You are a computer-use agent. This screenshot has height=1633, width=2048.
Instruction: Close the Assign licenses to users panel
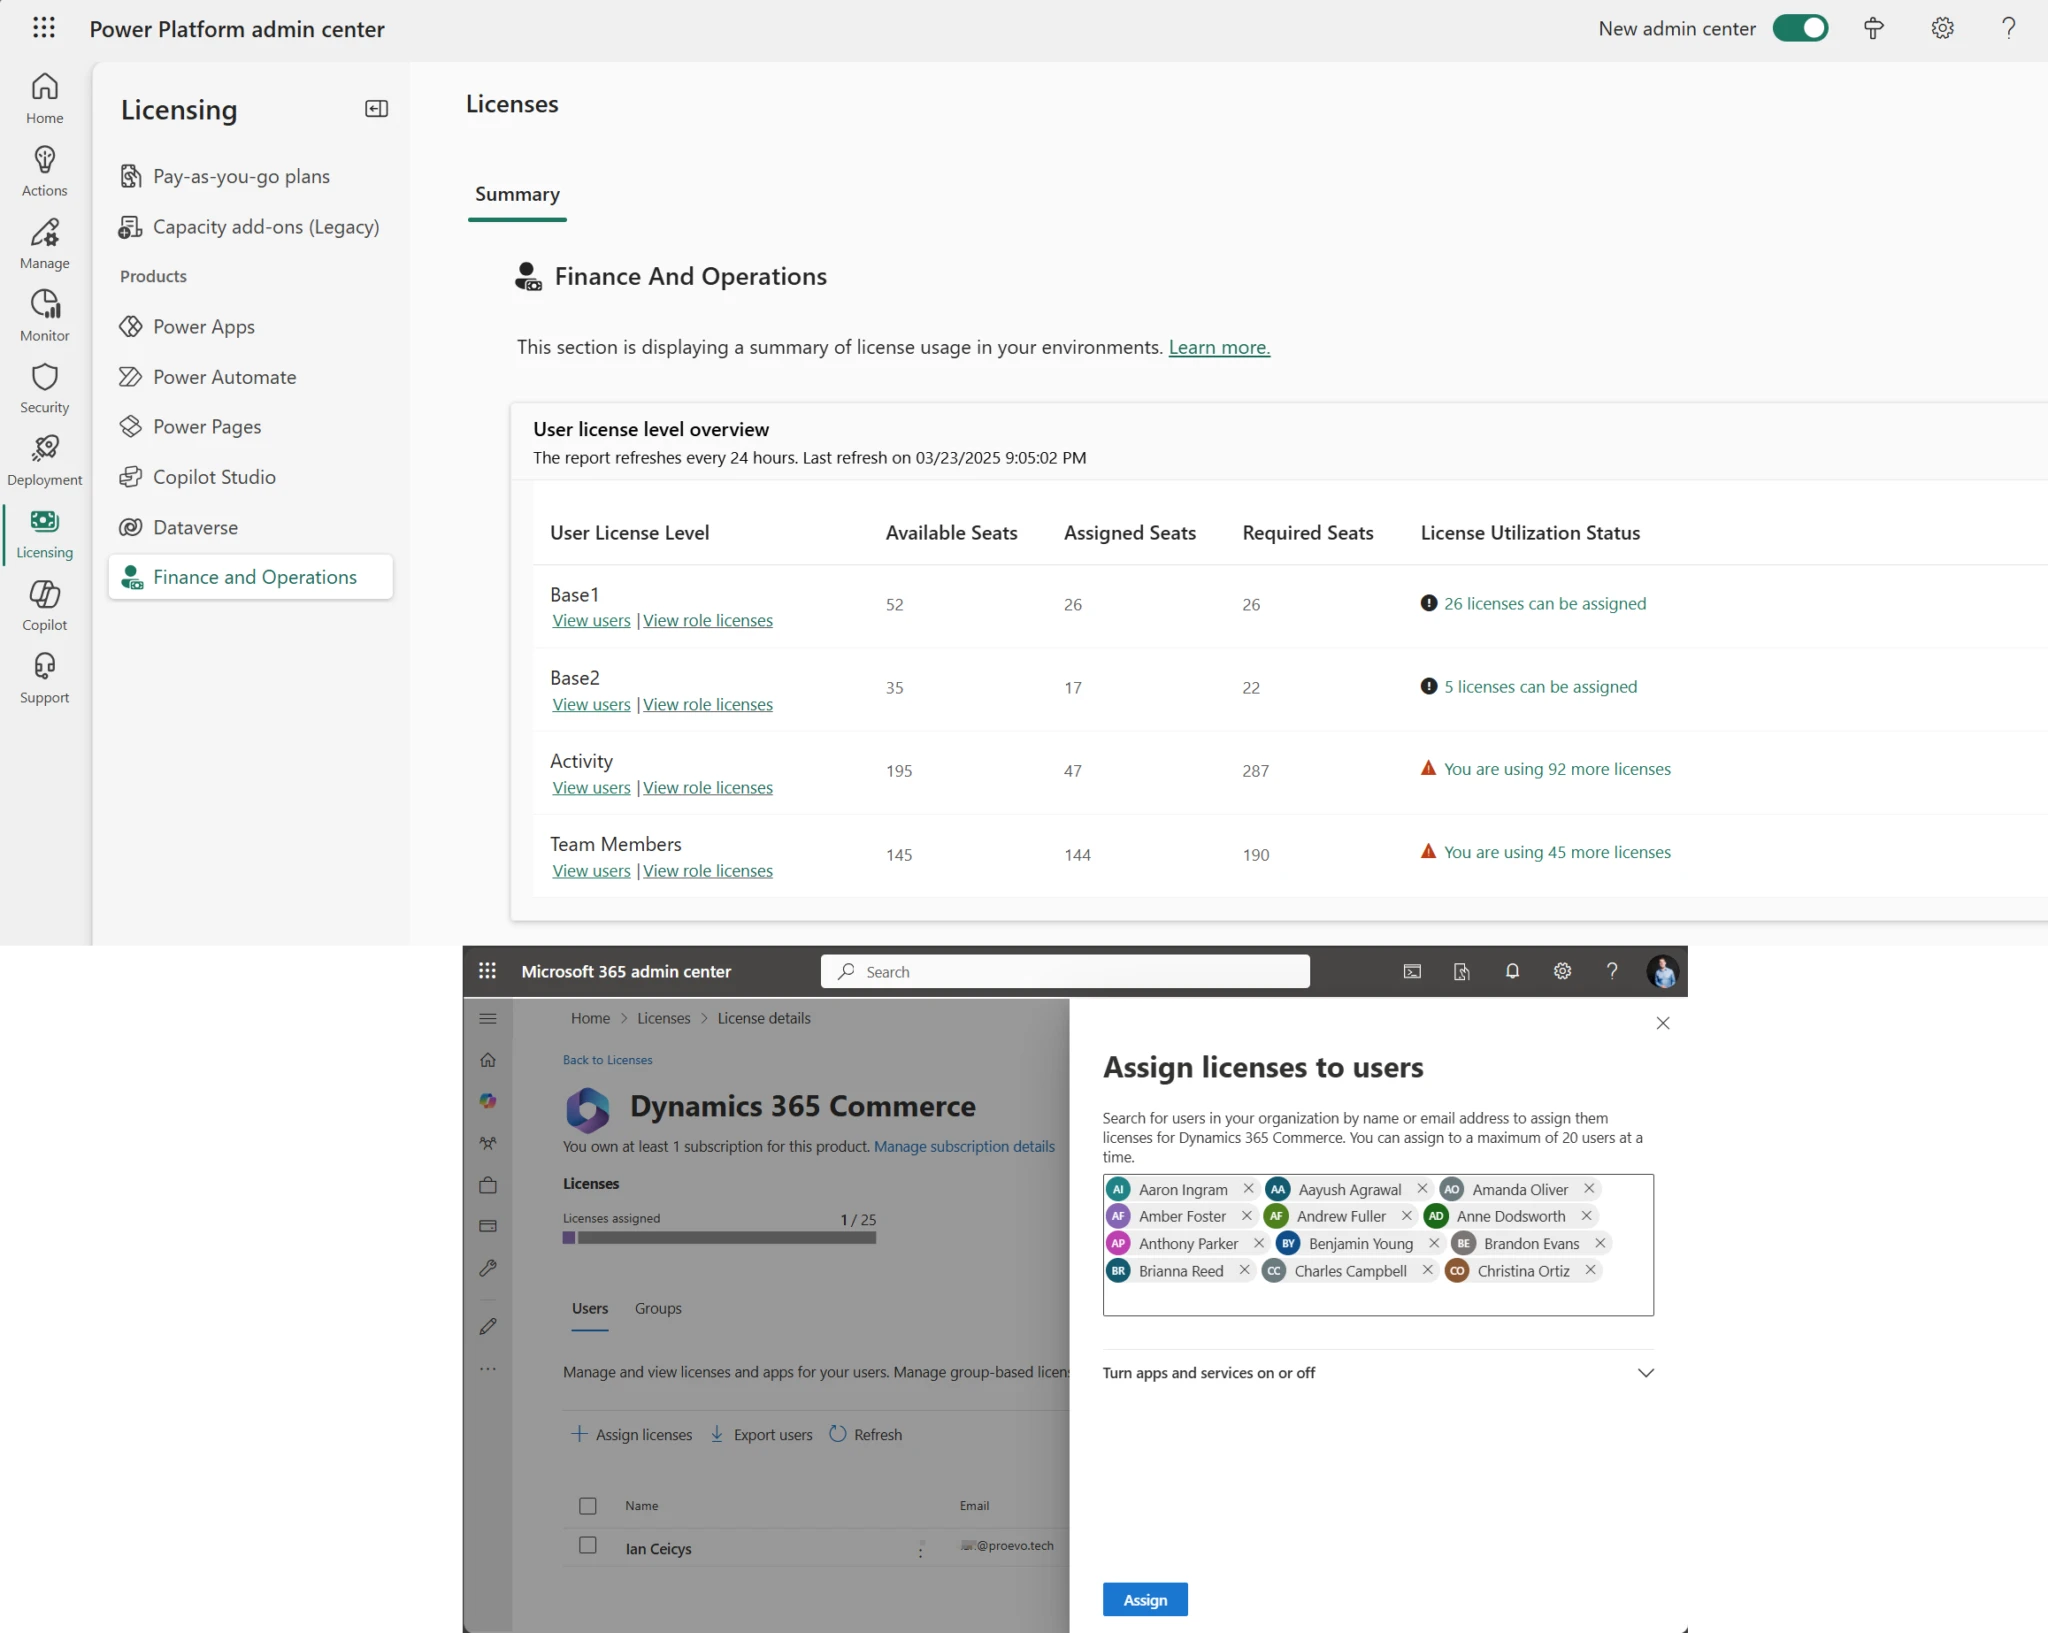click(x=1663, y=1023)
